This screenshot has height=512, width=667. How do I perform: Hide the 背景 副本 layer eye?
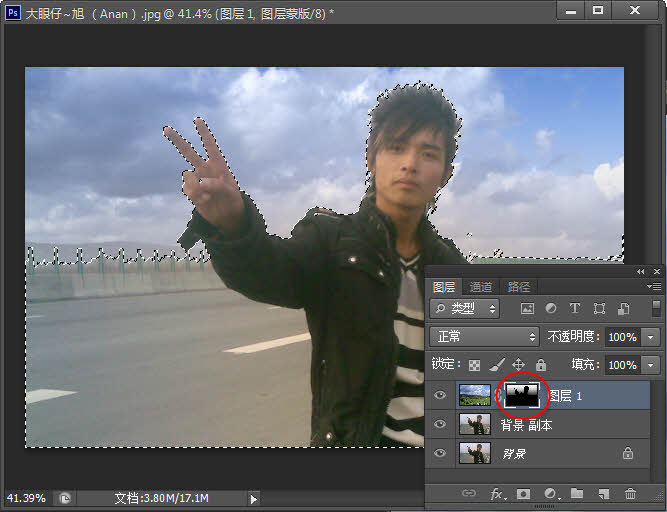(x=440, y=425)
